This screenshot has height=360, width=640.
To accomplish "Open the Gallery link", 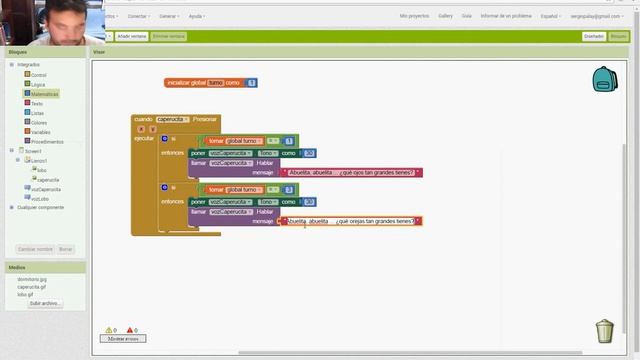I will tap(445, 16).
